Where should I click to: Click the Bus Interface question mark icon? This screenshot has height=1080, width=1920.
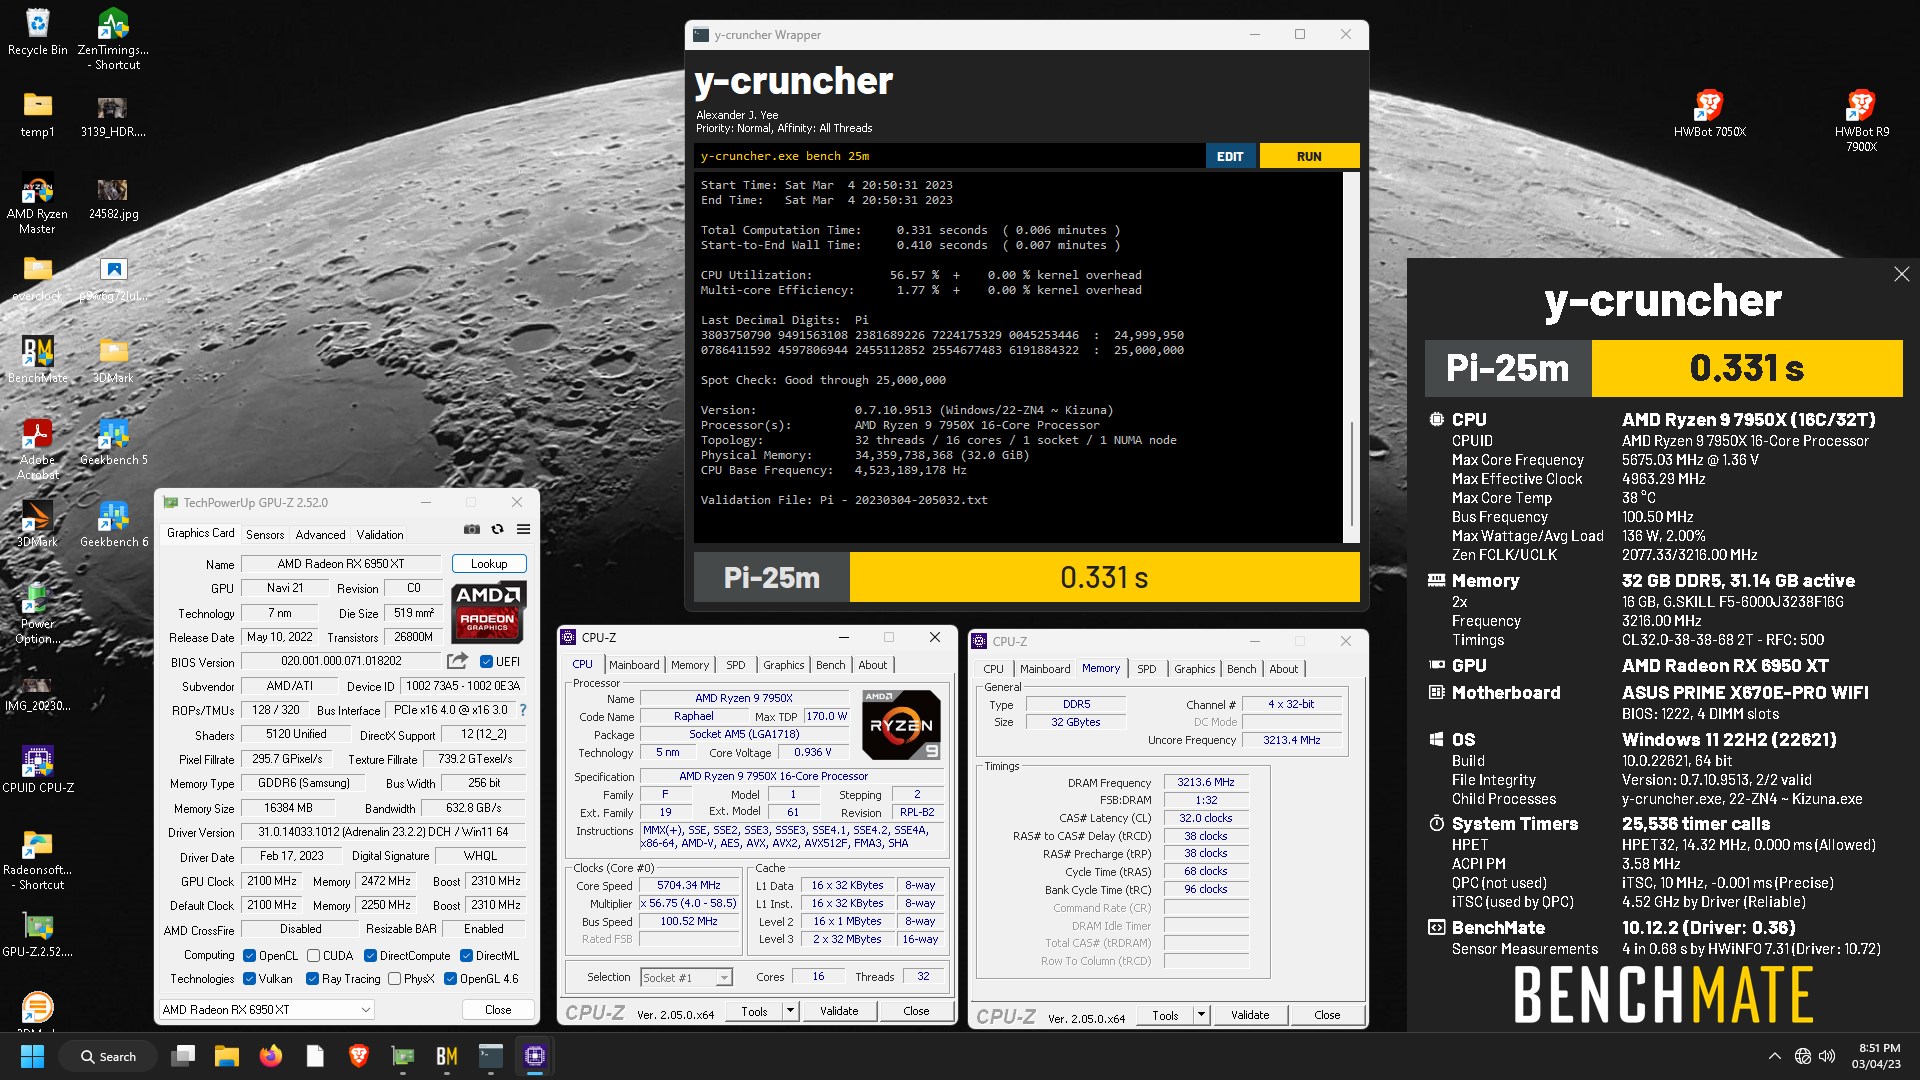[522, 710]
